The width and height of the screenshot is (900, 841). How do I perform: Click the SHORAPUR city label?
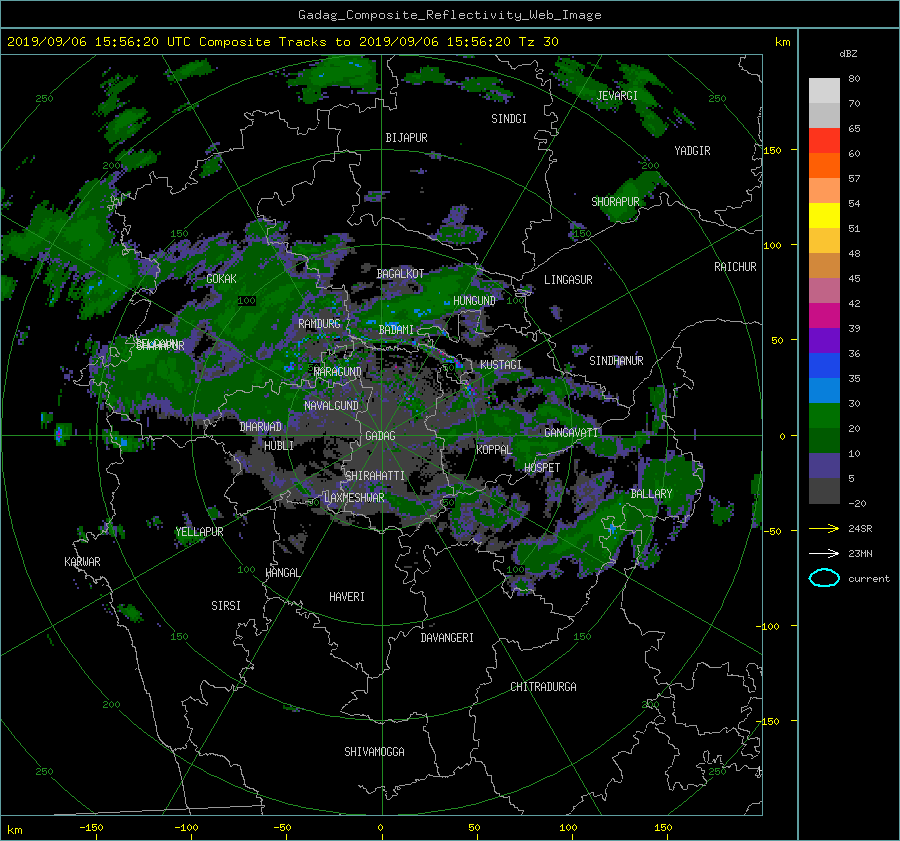point(615,202)
